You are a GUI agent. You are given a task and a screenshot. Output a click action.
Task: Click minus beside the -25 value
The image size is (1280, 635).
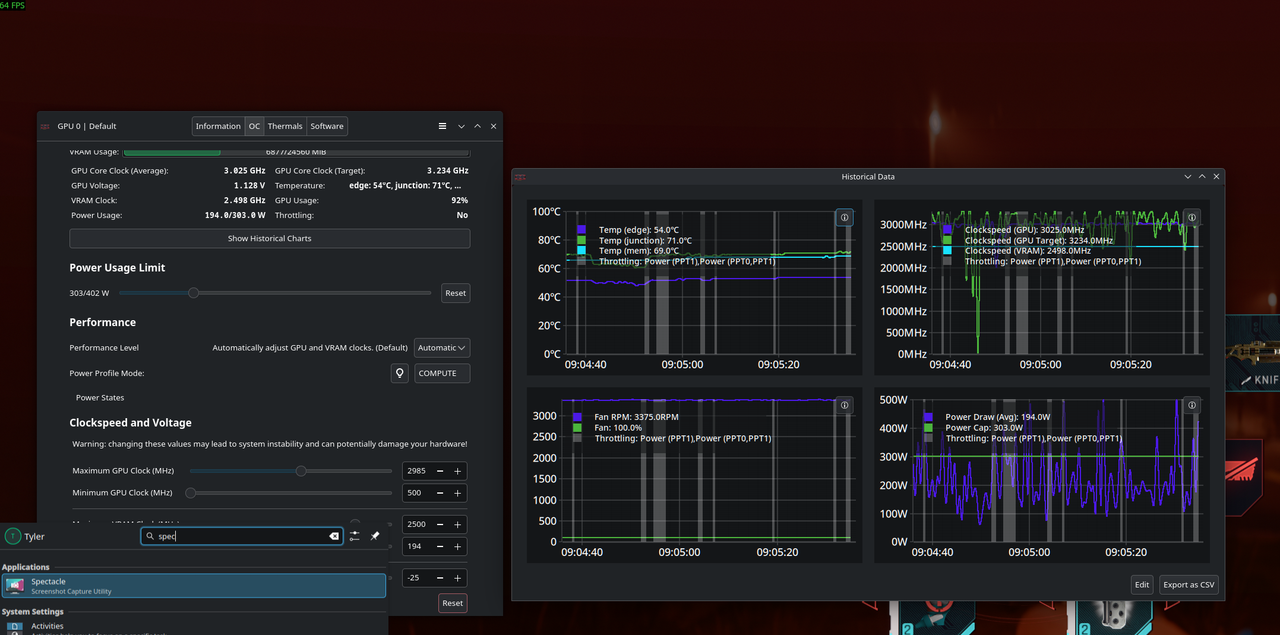pos(442,578)
